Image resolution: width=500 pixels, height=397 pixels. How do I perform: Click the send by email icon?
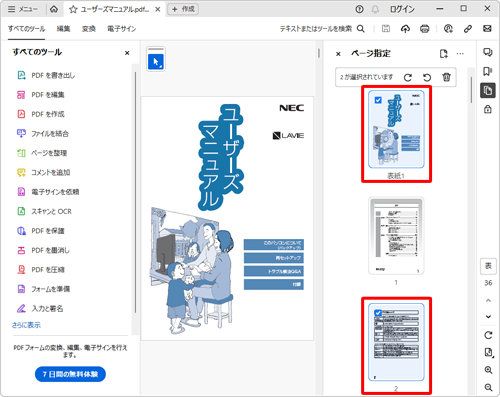487,29
